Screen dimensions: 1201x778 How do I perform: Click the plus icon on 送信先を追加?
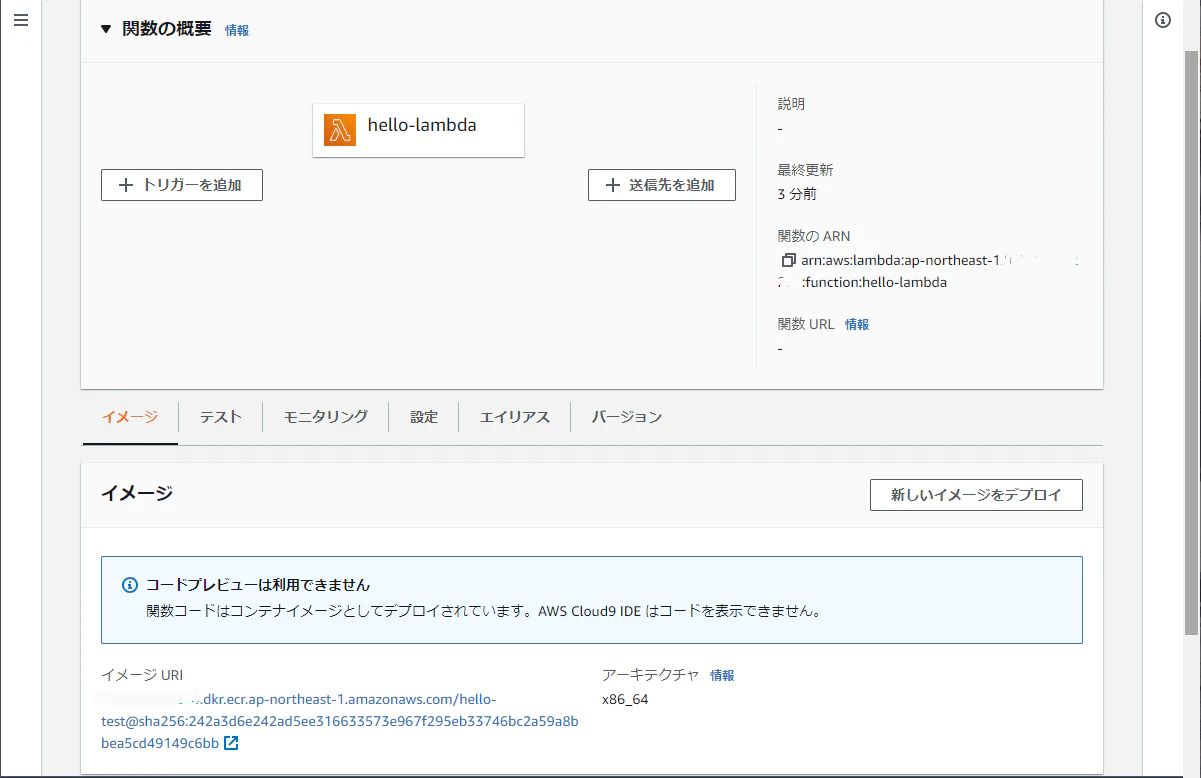click(x=613, y=184)
